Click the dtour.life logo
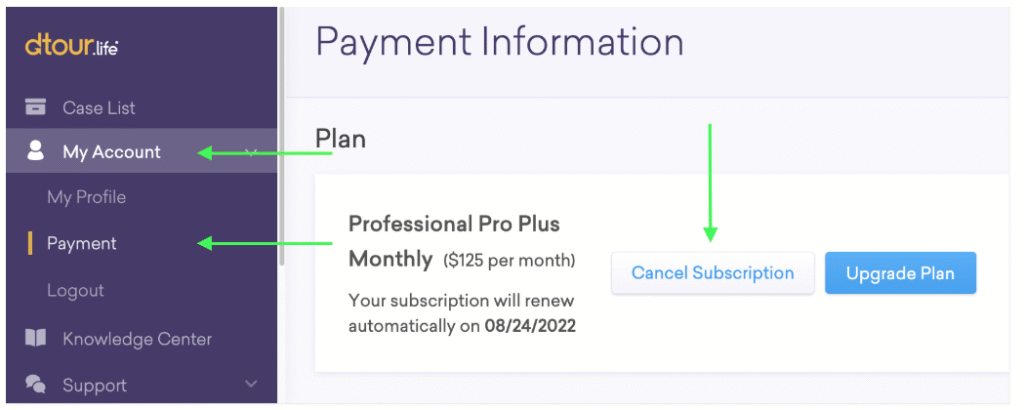Image resolution: width=1024 pixels, height=410 pixels. 72,46
